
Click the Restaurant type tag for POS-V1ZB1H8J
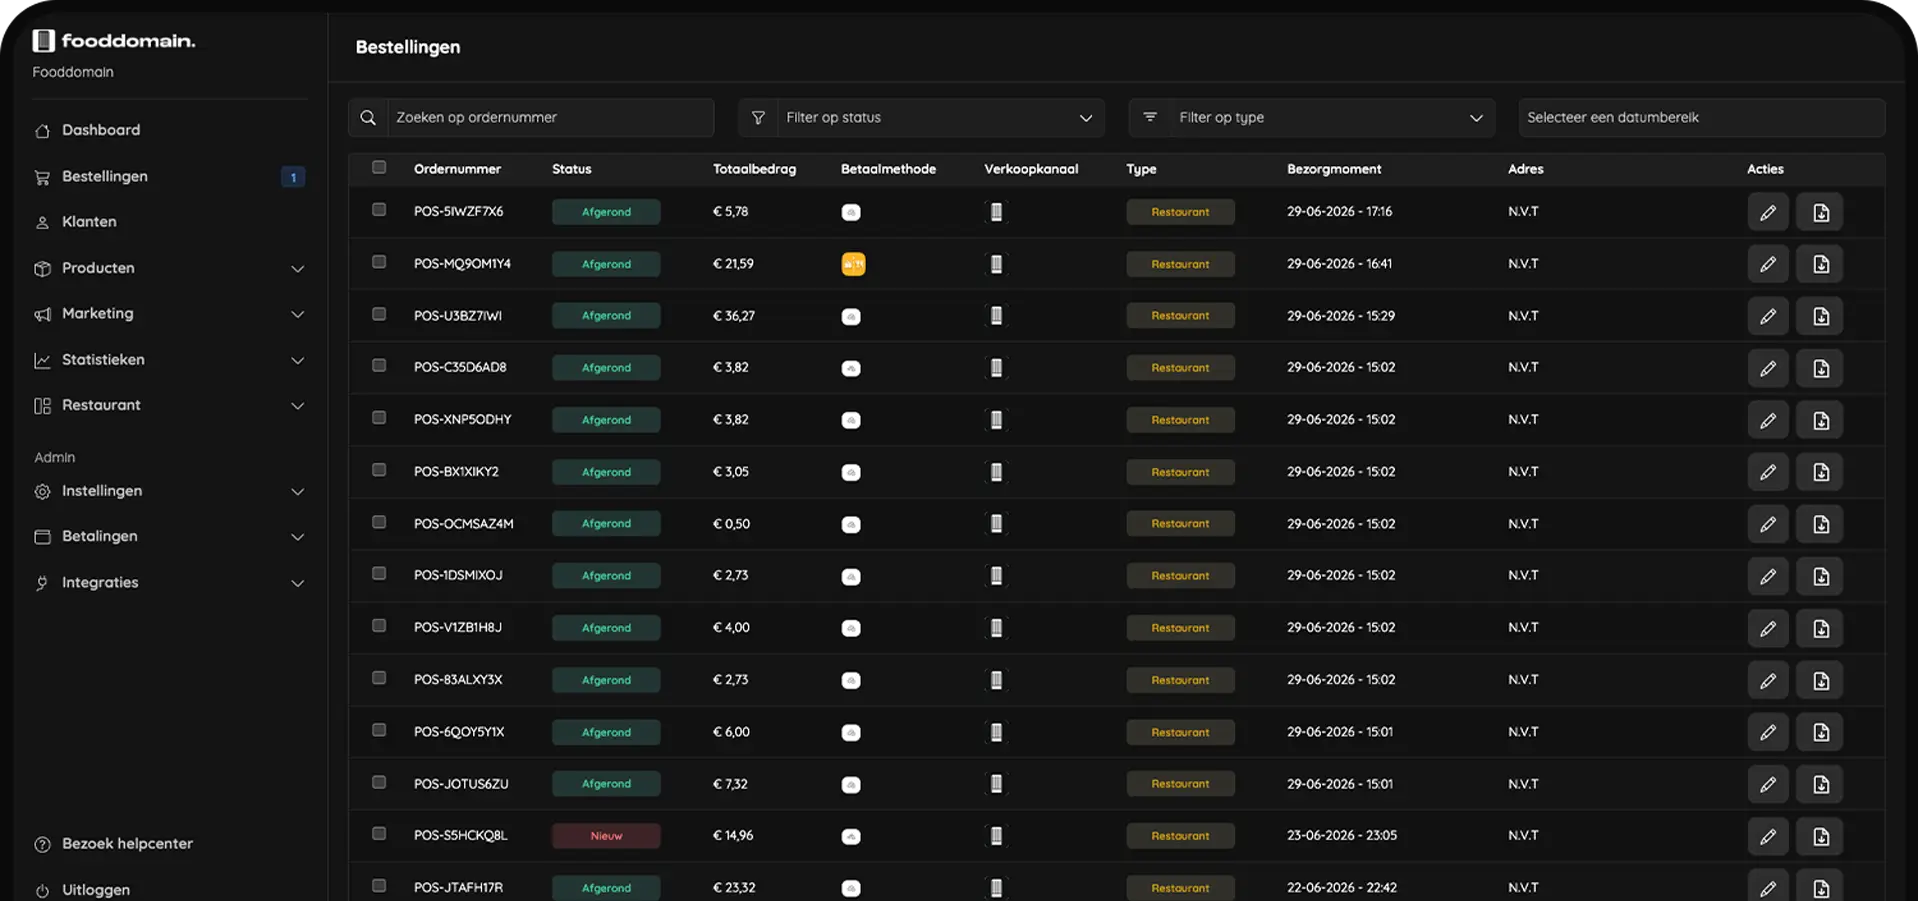(1180, 628)
